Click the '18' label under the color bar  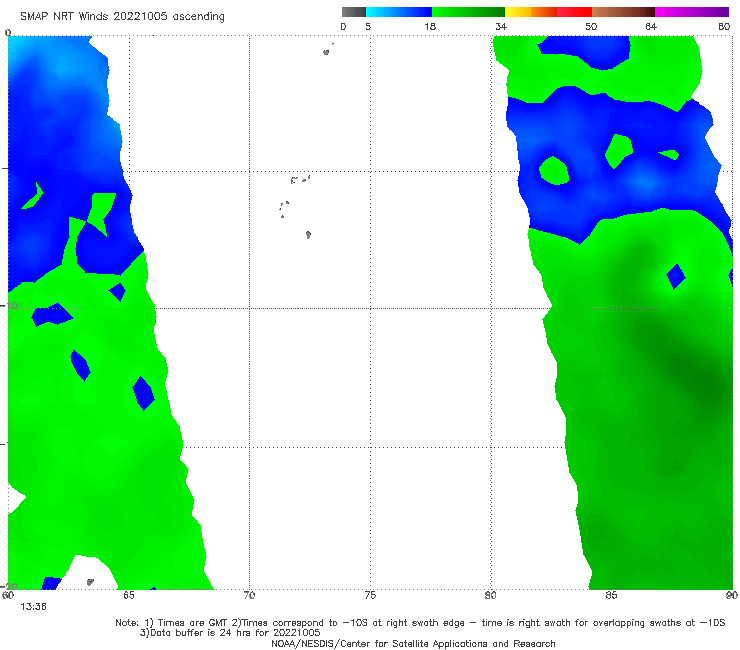(x=429, y=27)
